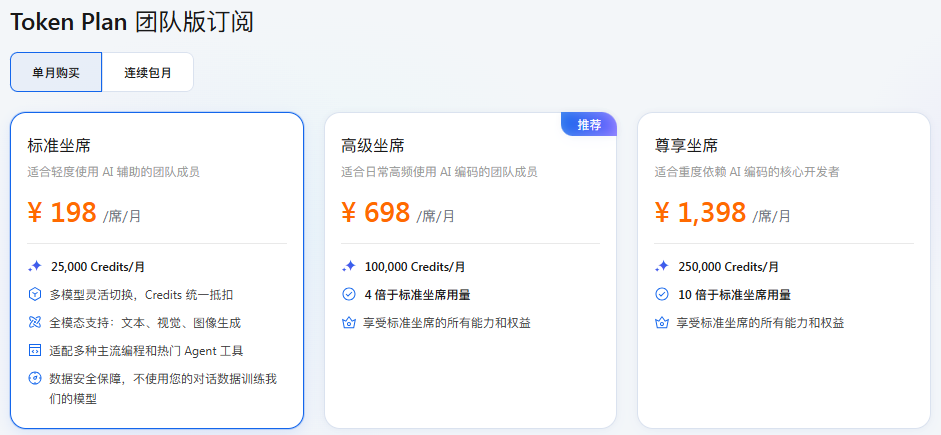This screenshot has width=941, height=435.
Task: Click checkmark icon beside 10 倍于标准坐席用量
Action: click(662, 295)
